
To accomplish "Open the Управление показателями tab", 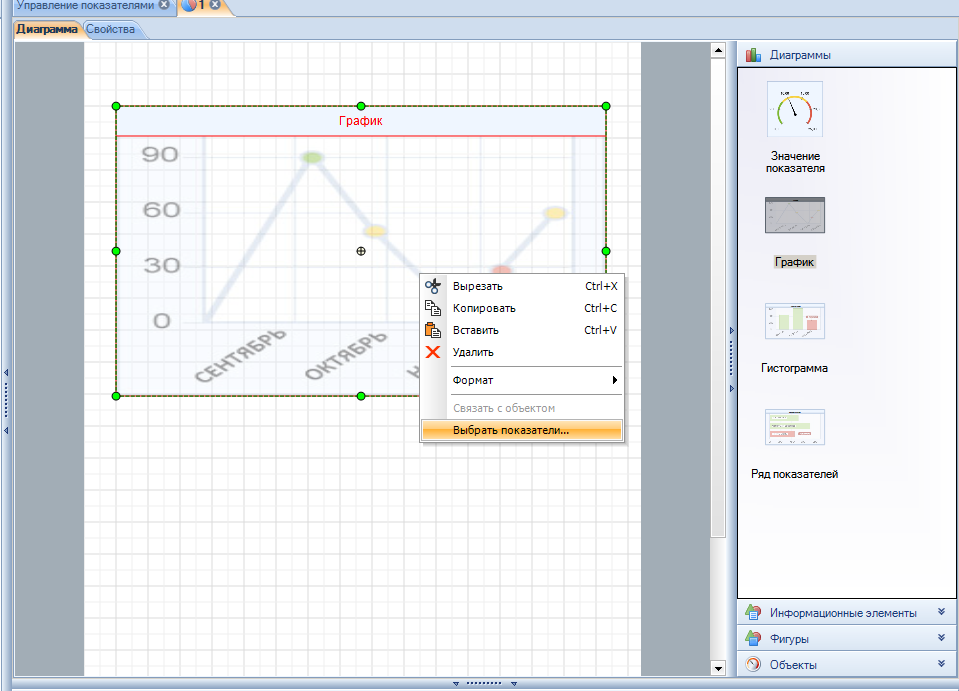I will coord(84,6).
